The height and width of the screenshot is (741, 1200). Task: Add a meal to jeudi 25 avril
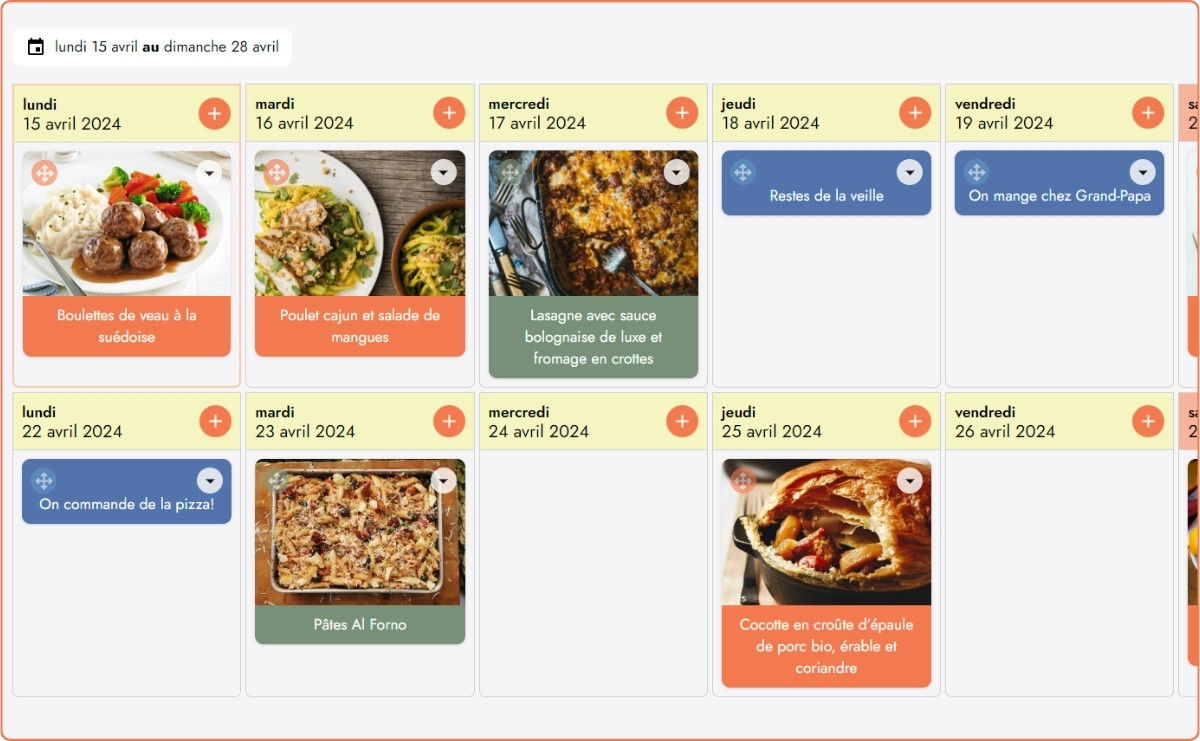pyautogui.click(x=915, y=421)
